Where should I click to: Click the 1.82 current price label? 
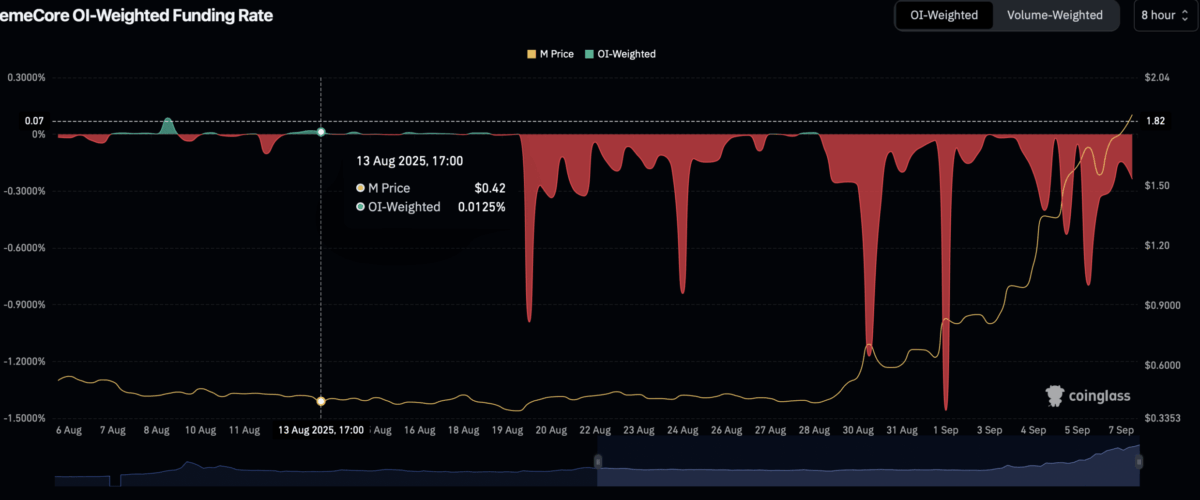pos(1153,121)
